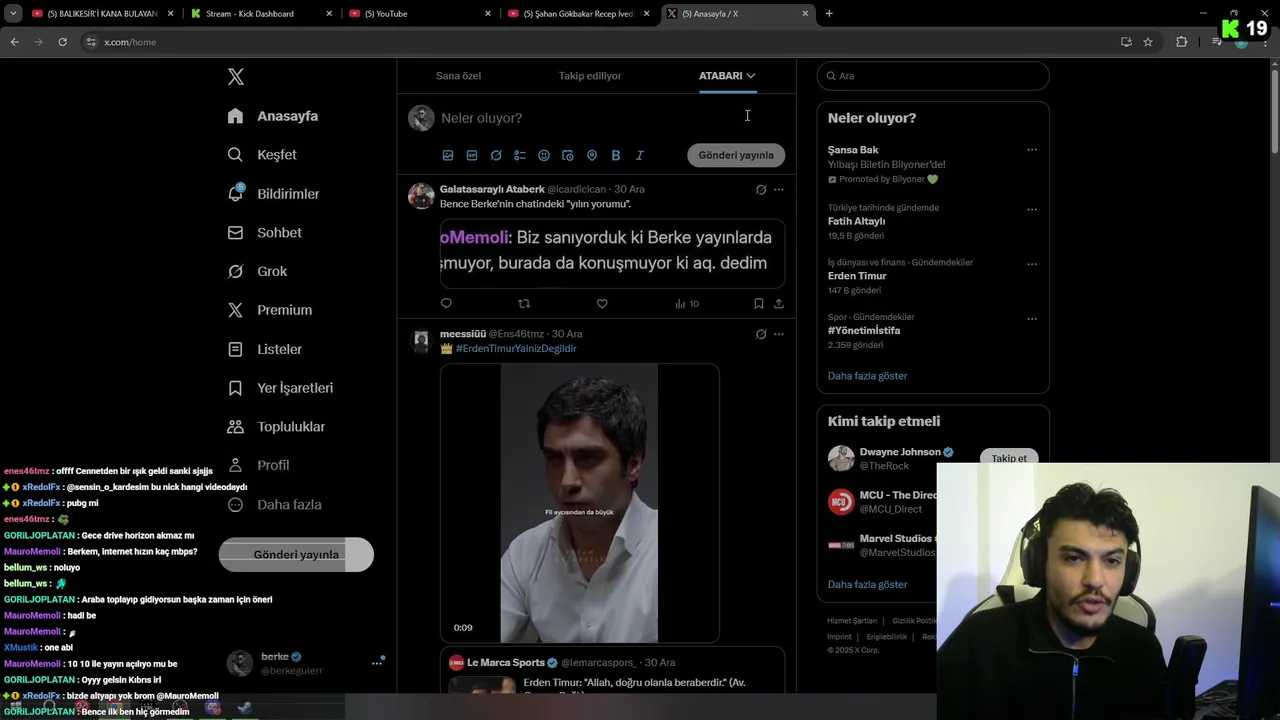Bookmark Galatasaraylı Ataberk's post
The height and width of the screenshot is (720, 1280).
pyautogui.click(x=759, y=303)
